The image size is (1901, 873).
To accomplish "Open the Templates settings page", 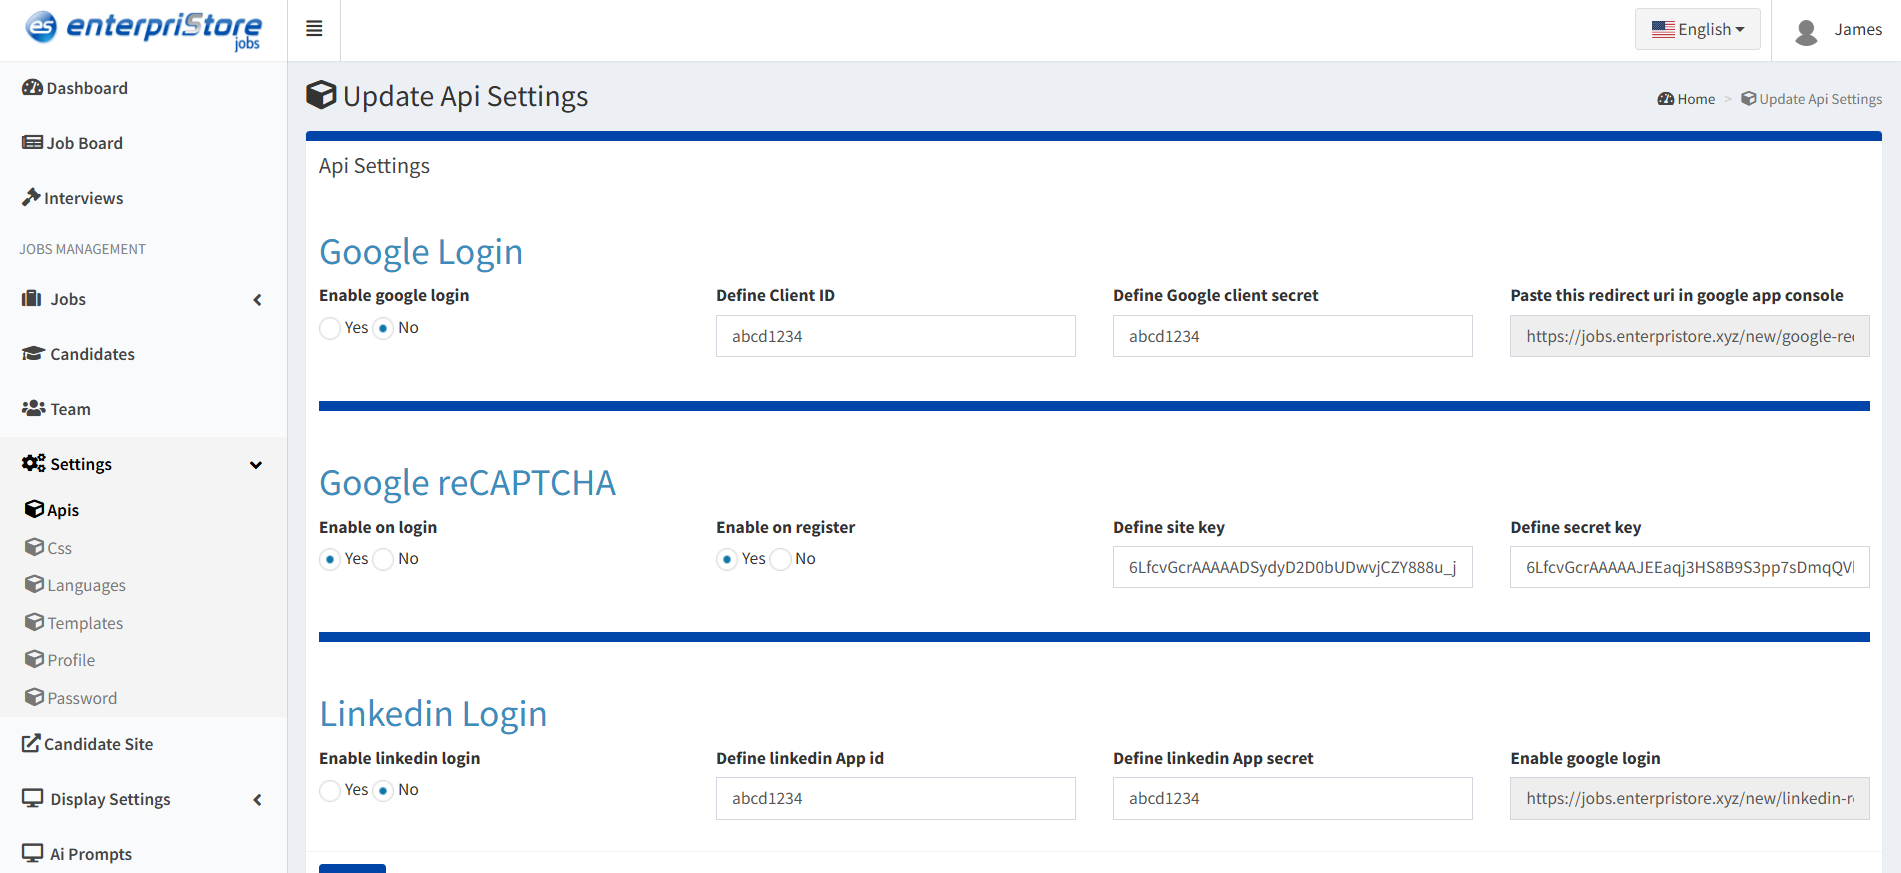I will (x=85, y=623).
